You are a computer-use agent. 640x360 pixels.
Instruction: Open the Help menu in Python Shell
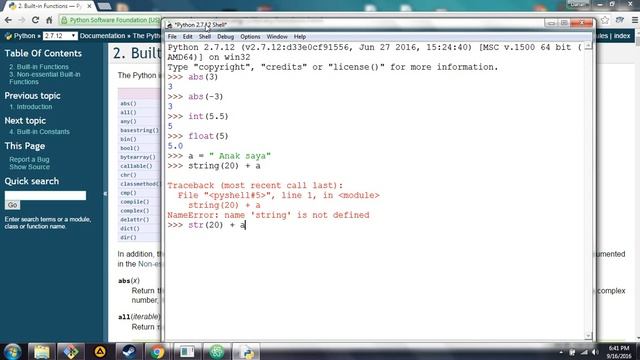tap(300, 37)
